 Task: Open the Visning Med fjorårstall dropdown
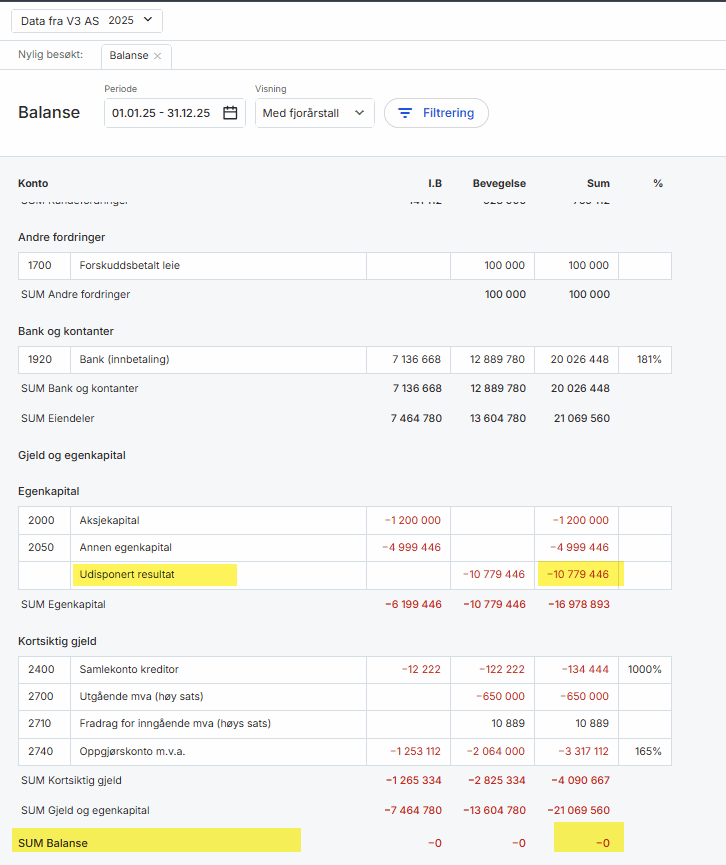(314, 113)
